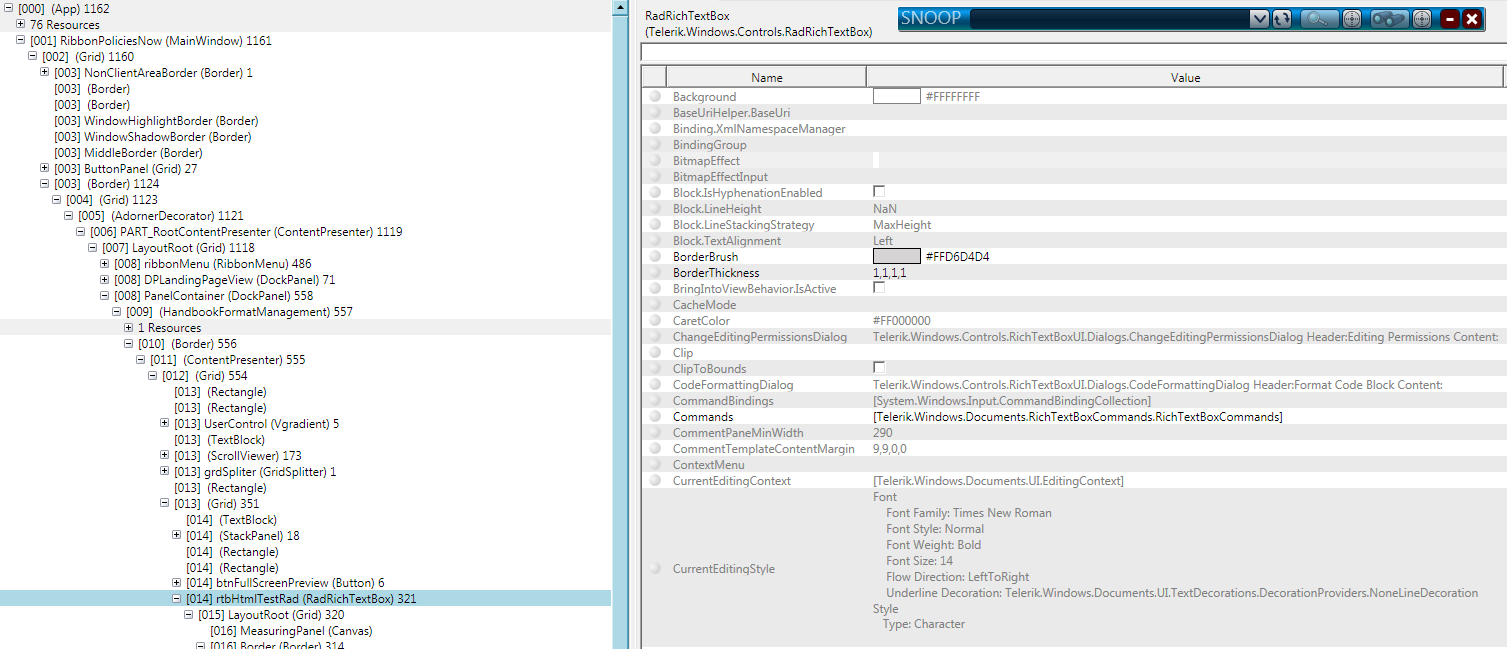
Task: Expand the btnFullScreenPreview (Button) 6 node
Action: [x=177, y=583]
